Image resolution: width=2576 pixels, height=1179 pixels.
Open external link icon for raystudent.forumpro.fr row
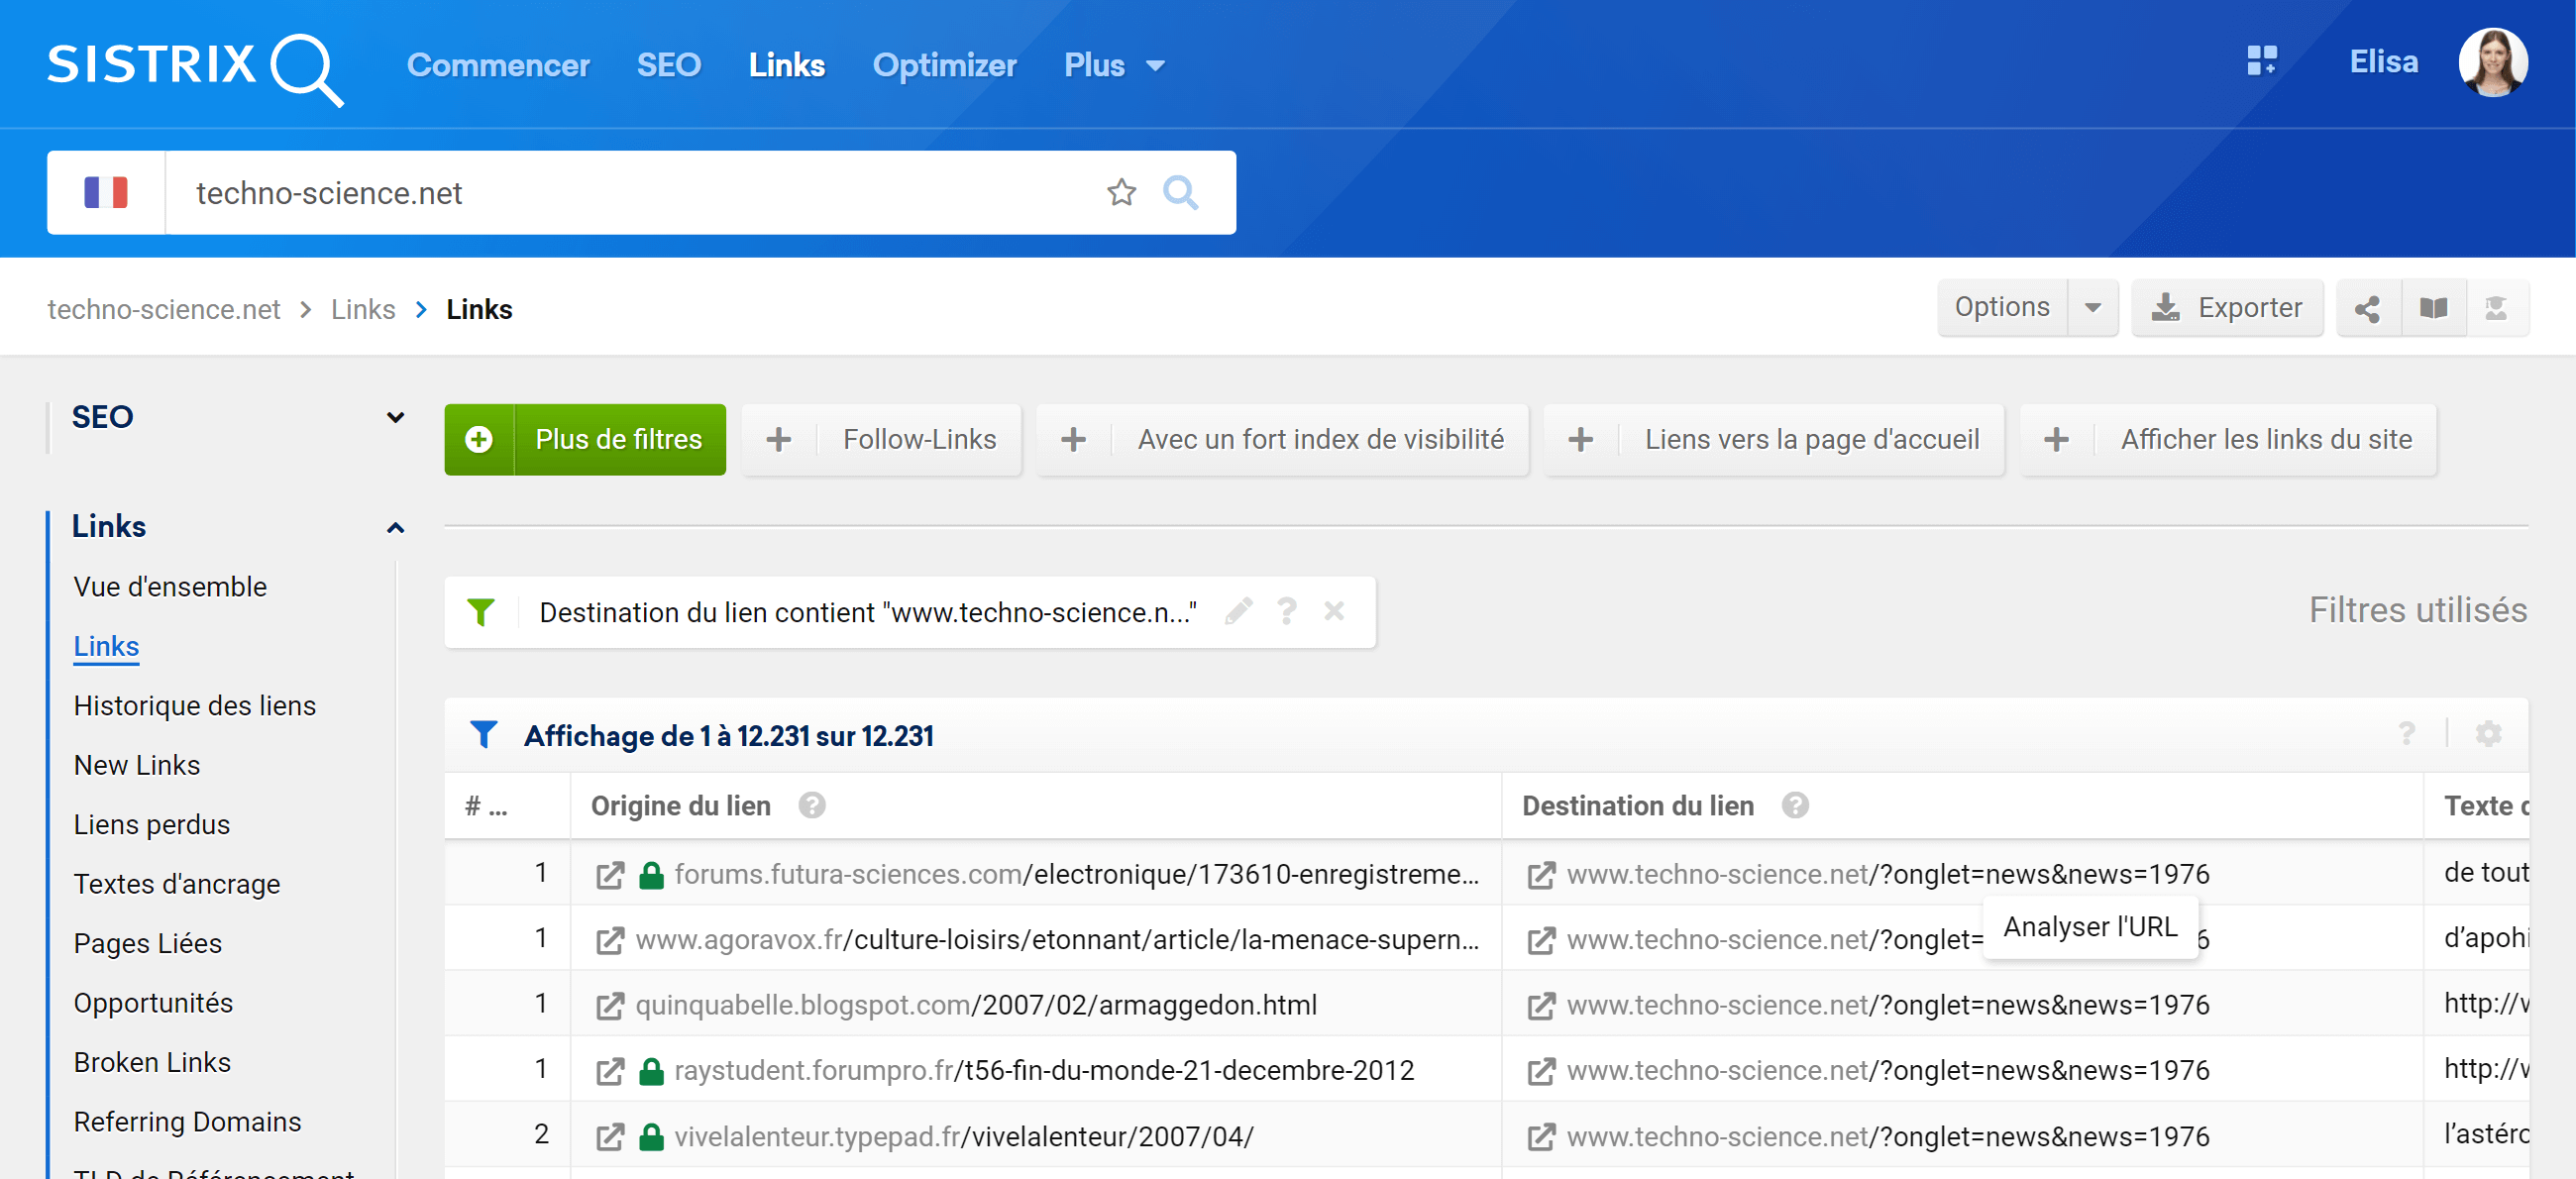[x=609, y=1071]
